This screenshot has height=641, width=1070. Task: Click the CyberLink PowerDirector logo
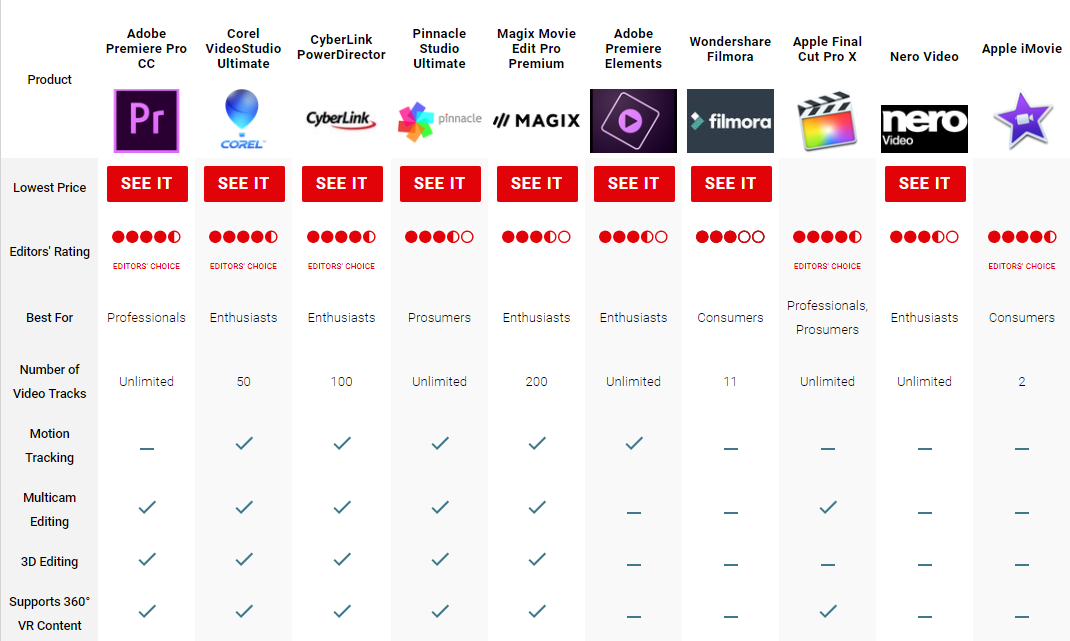[x=341, y=120]
